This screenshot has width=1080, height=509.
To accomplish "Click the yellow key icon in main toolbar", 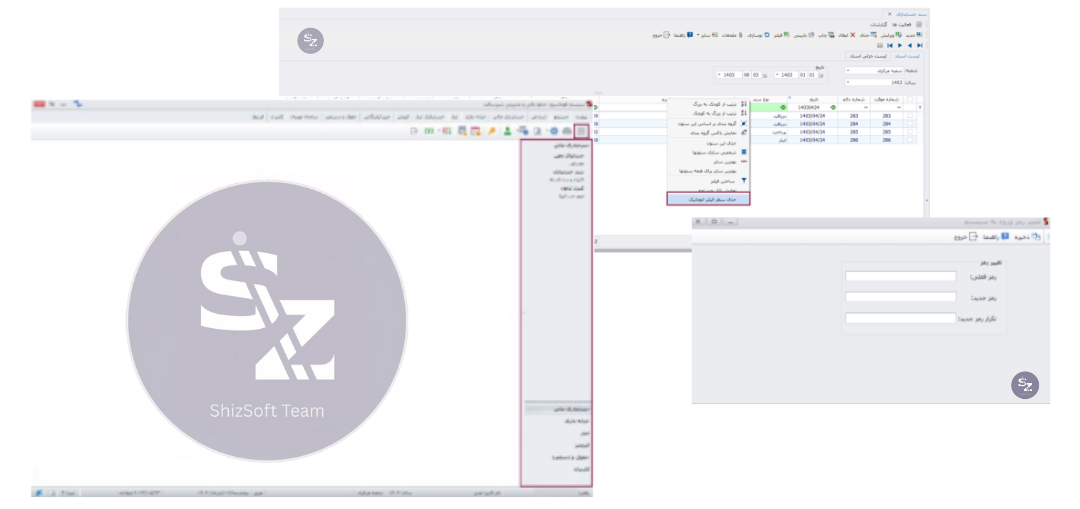I will point(492,131).
